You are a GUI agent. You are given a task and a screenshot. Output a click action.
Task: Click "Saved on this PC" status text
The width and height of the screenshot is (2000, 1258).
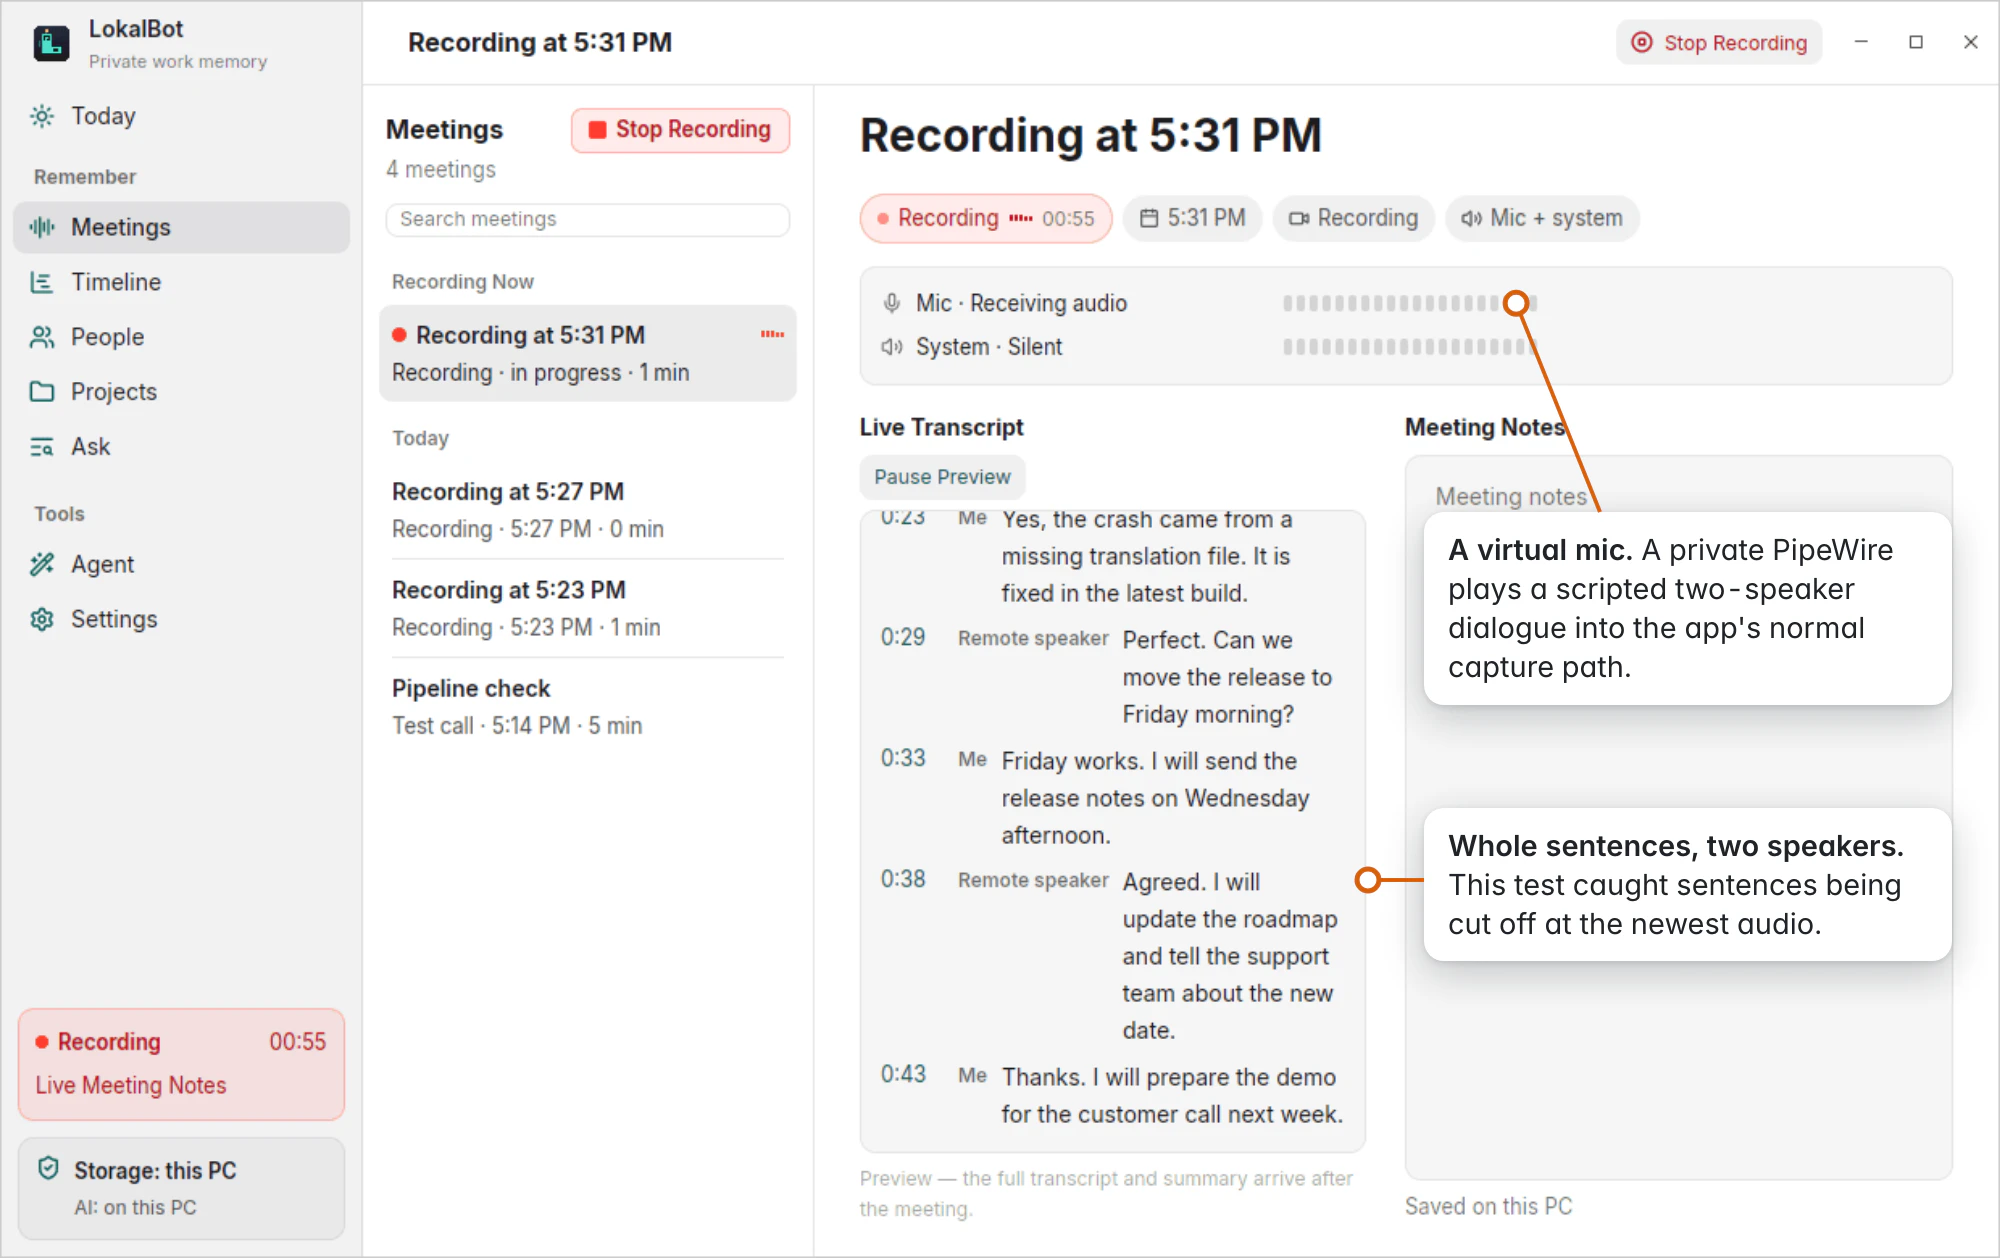click(1488, 1207)
